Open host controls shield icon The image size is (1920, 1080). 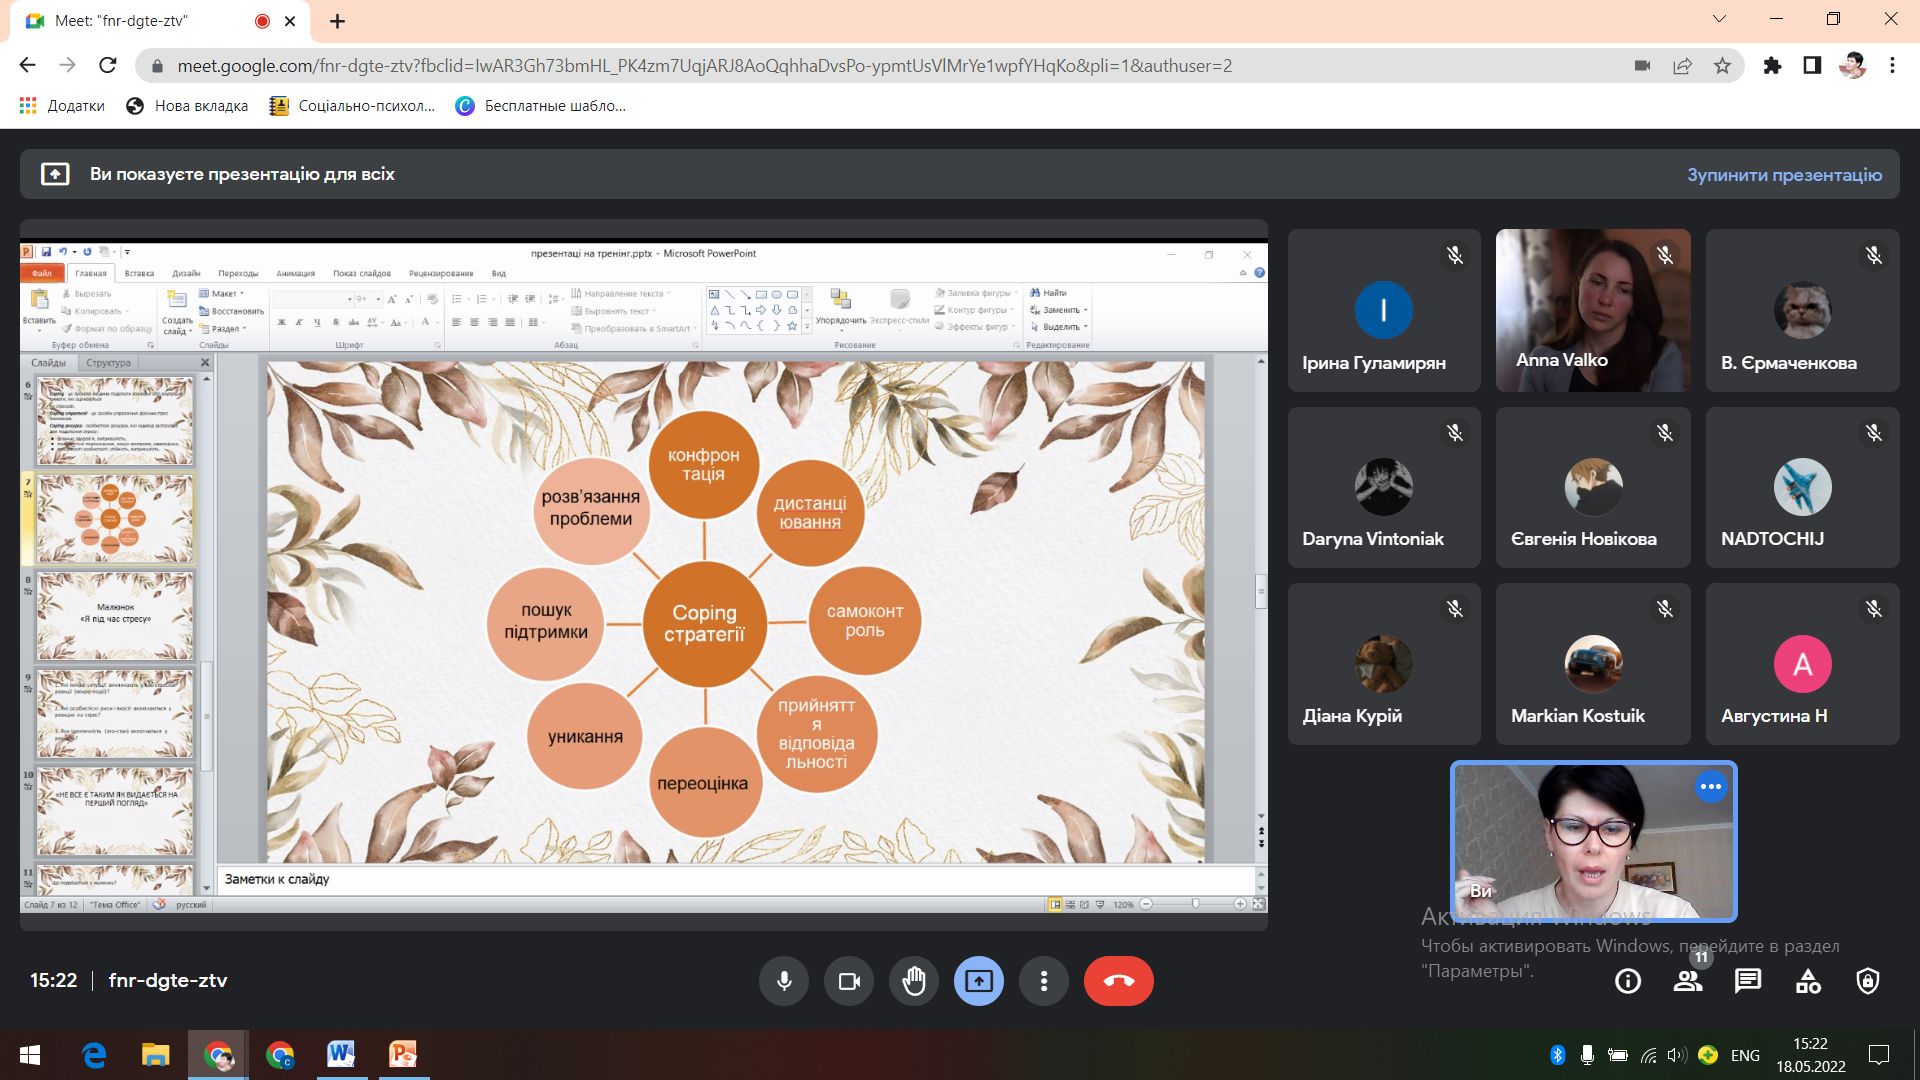(1868, 982)
